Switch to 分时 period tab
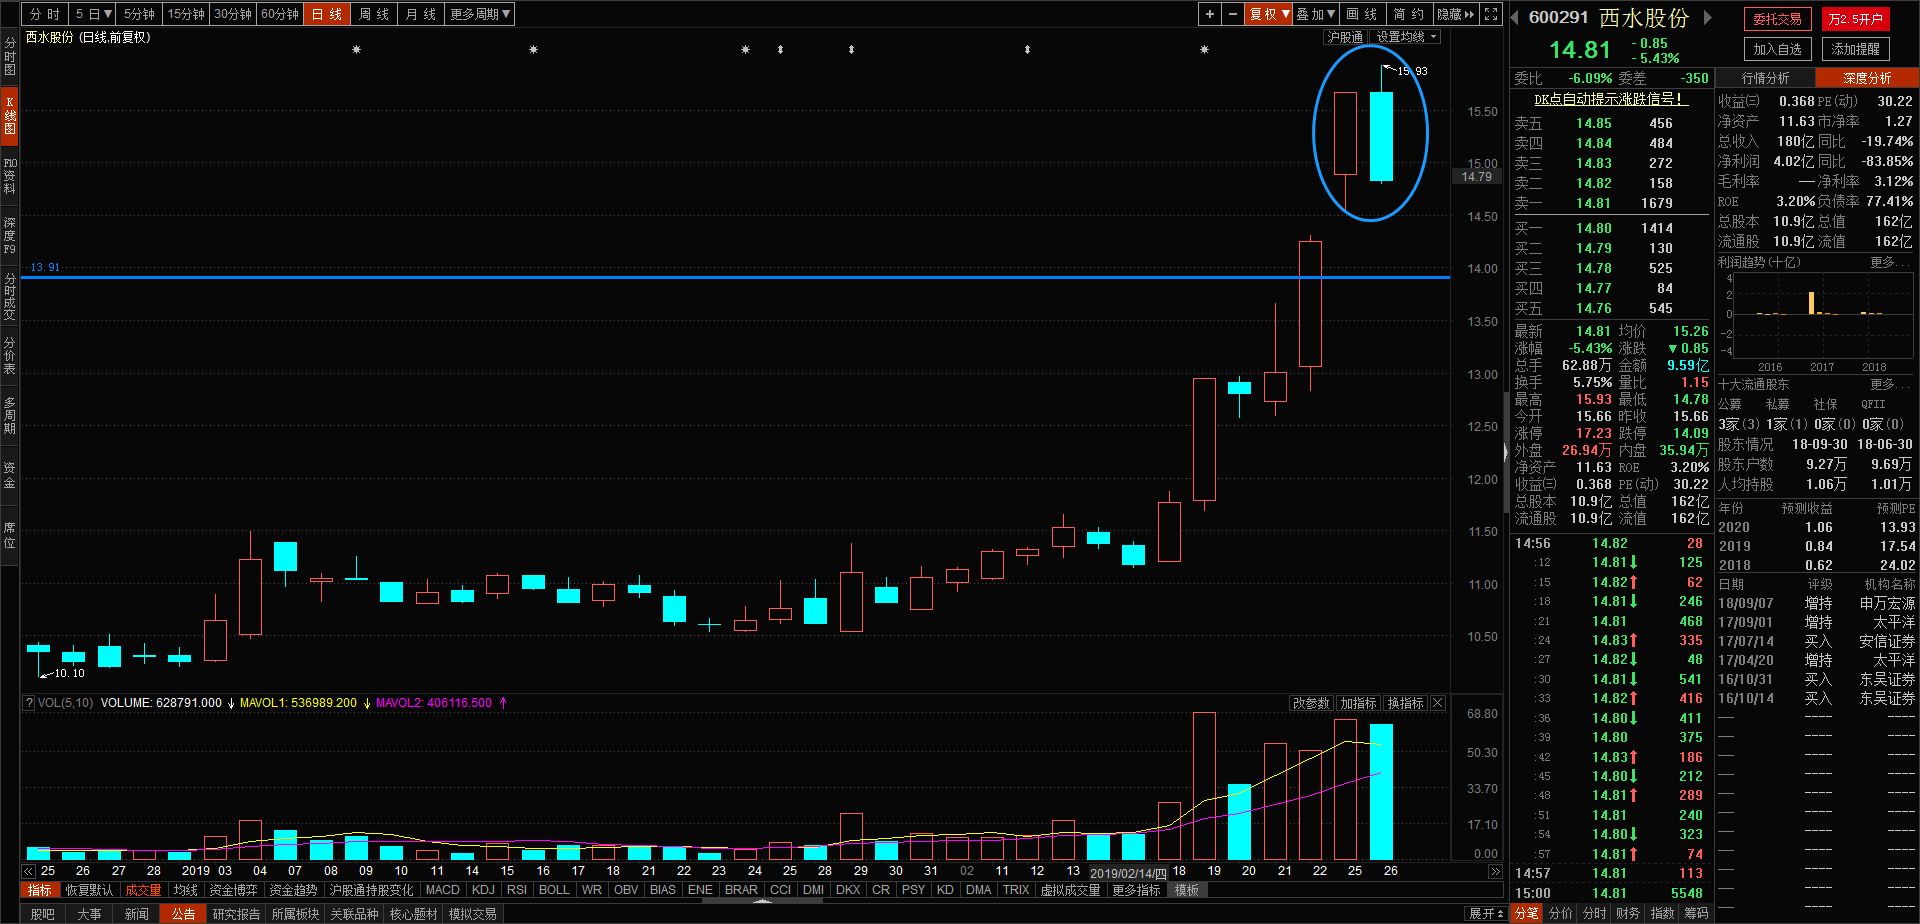The width and height of the screenshot is (1920, 924). (45, 14)
